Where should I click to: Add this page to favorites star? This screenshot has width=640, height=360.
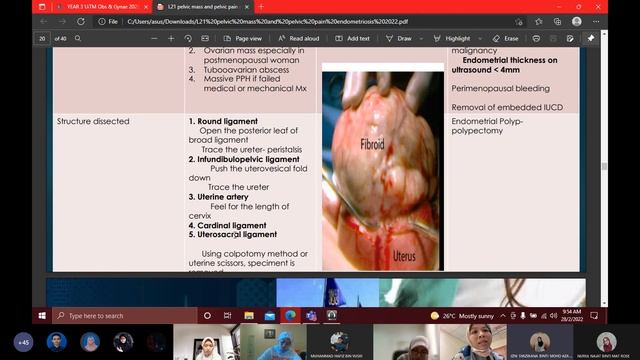(x=519, y=22)
